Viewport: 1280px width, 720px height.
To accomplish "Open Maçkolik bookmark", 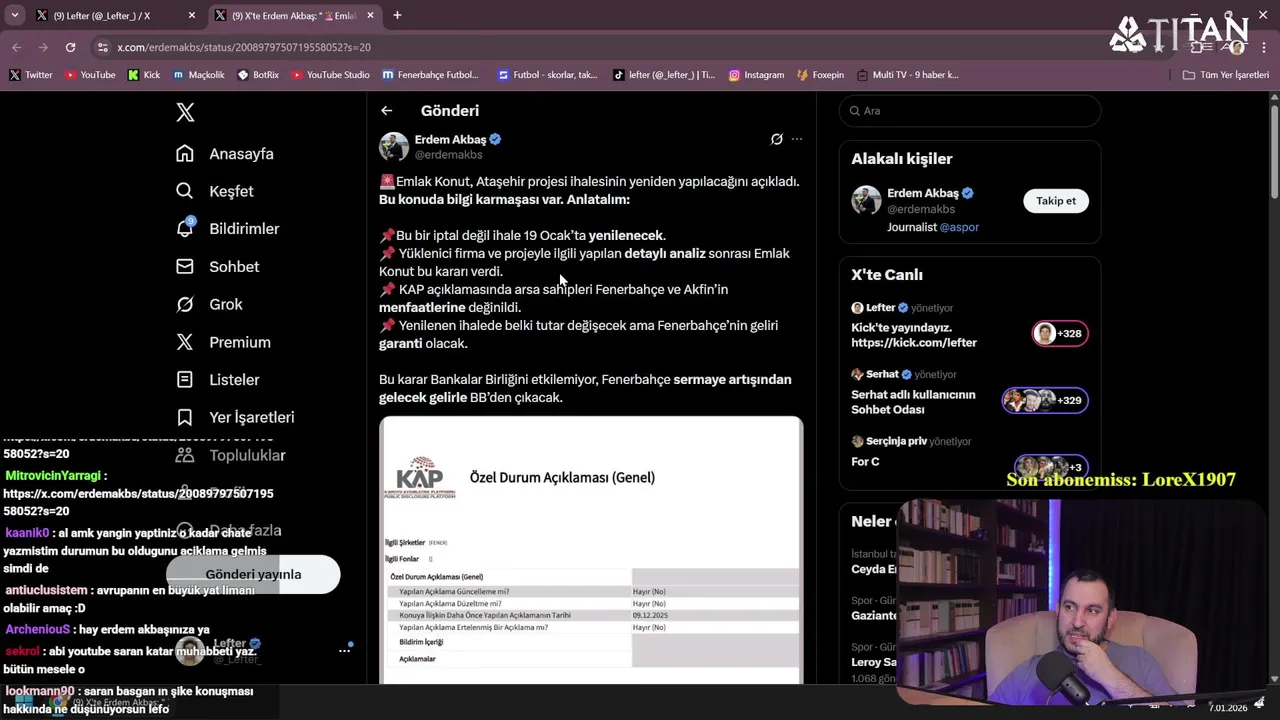I will coord(199,75).
